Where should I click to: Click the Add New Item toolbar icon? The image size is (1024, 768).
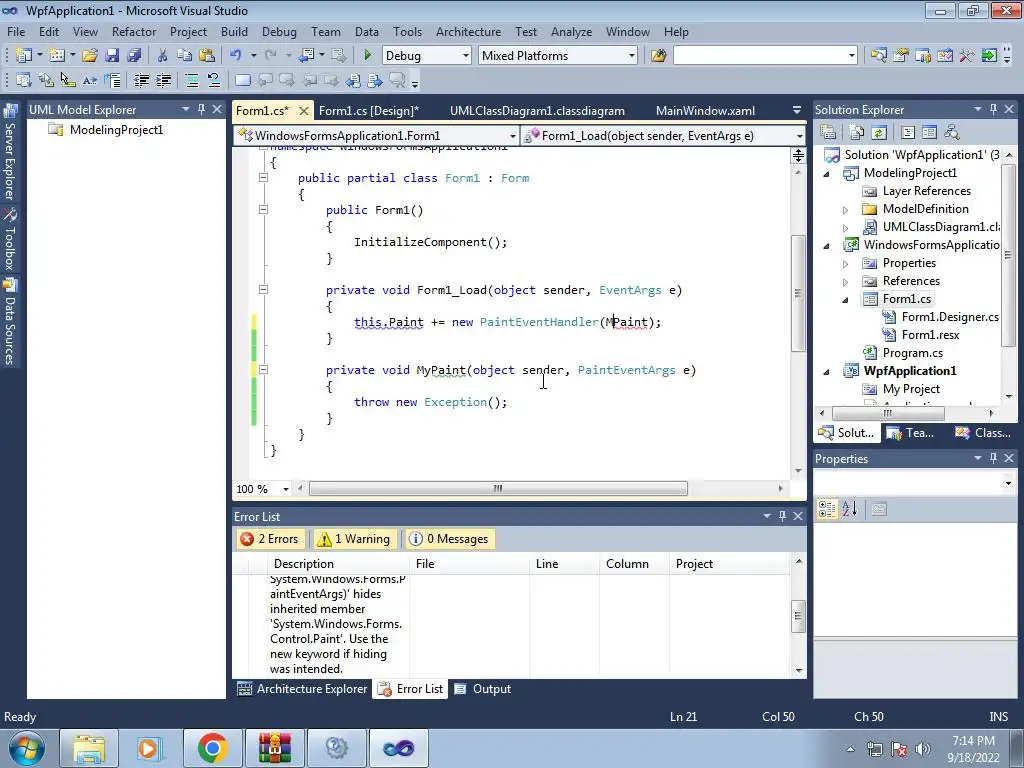57,56
